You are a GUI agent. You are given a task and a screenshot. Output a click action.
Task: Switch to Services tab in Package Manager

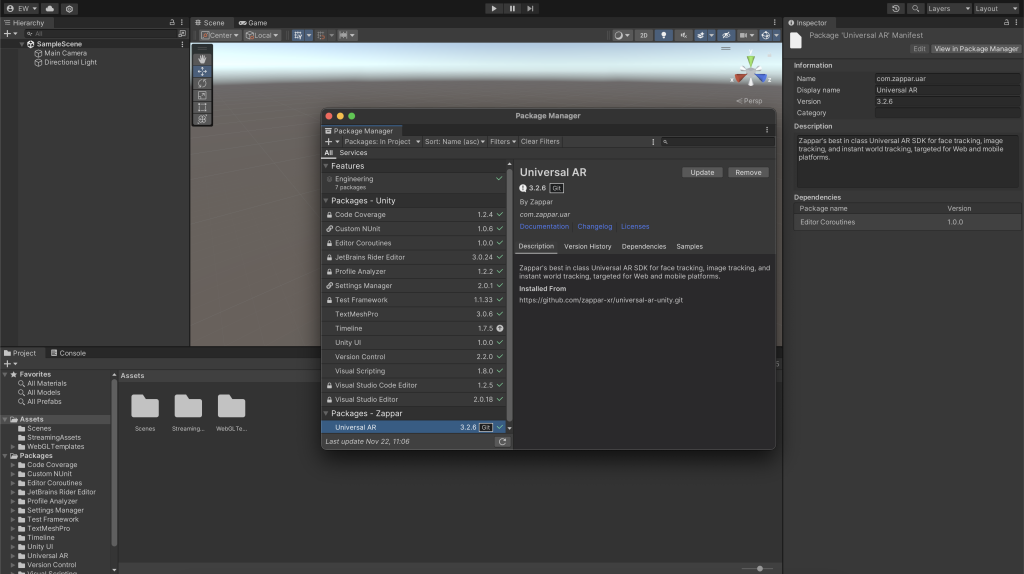point(353,153)
